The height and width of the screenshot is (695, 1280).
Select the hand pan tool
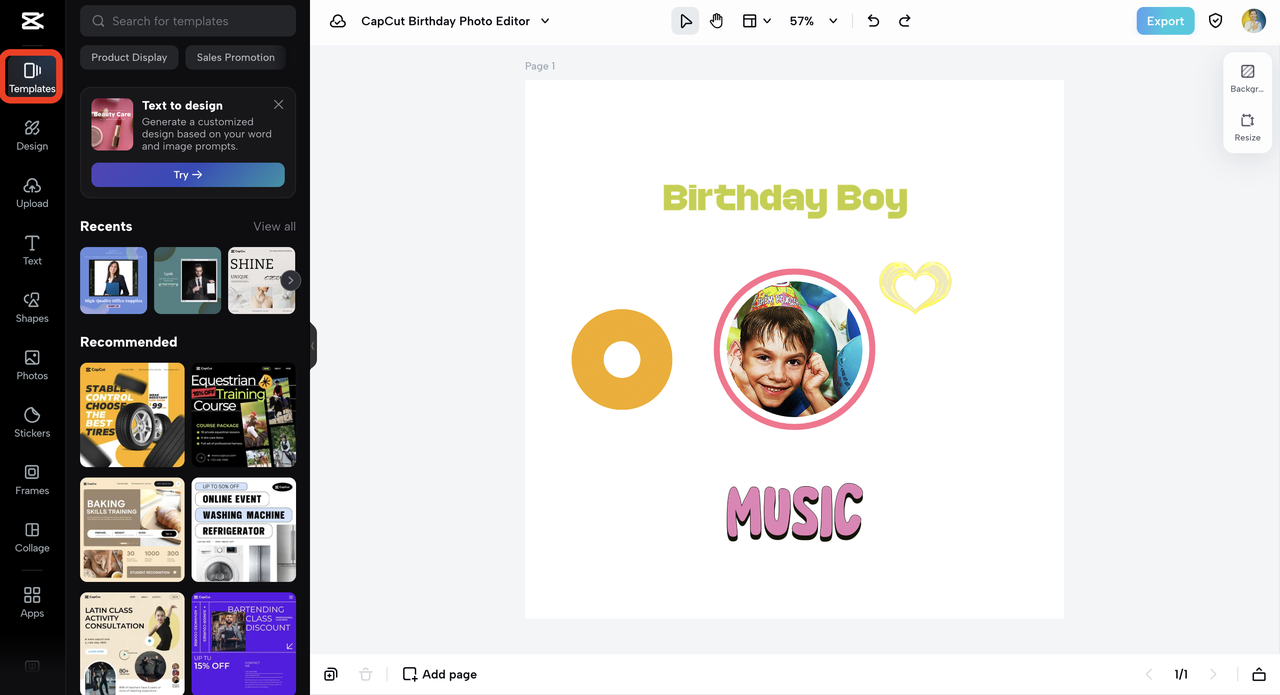(x=717, y=21)
